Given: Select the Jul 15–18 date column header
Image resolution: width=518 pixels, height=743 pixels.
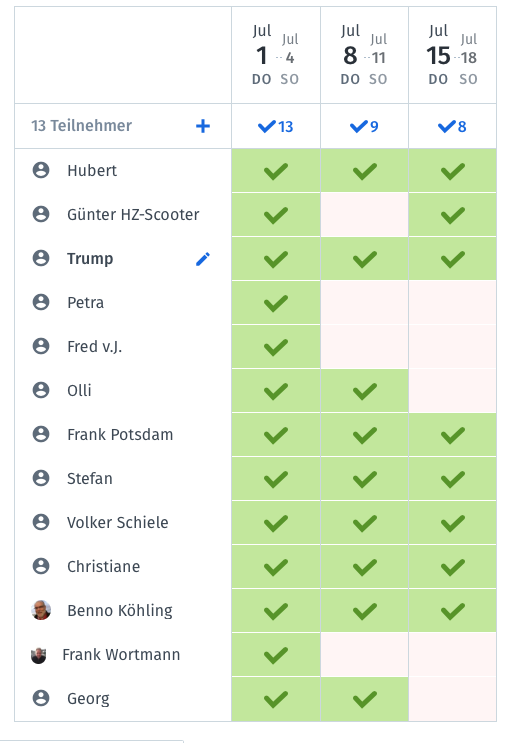Looking at the screenshot, I should pyautogui.click(x=453, y=55).
